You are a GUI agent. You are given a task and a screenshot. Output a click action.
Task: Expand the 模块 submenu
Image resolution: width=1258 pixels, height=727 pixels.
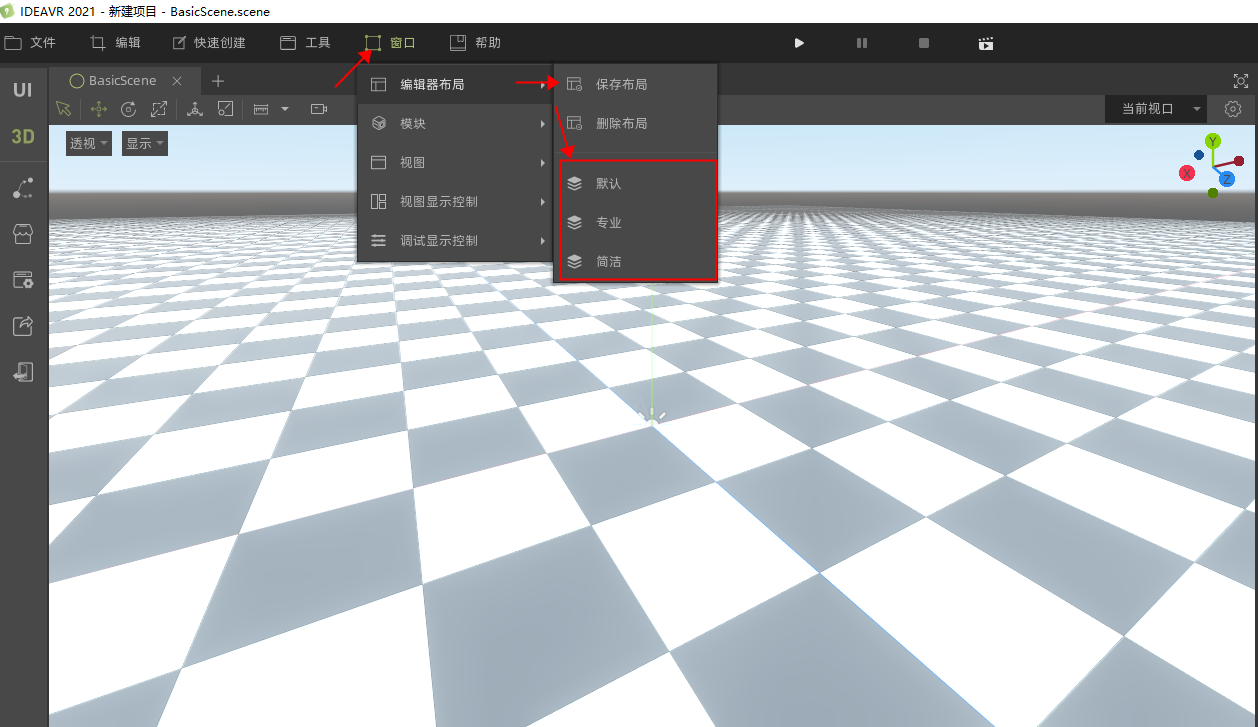454,124
